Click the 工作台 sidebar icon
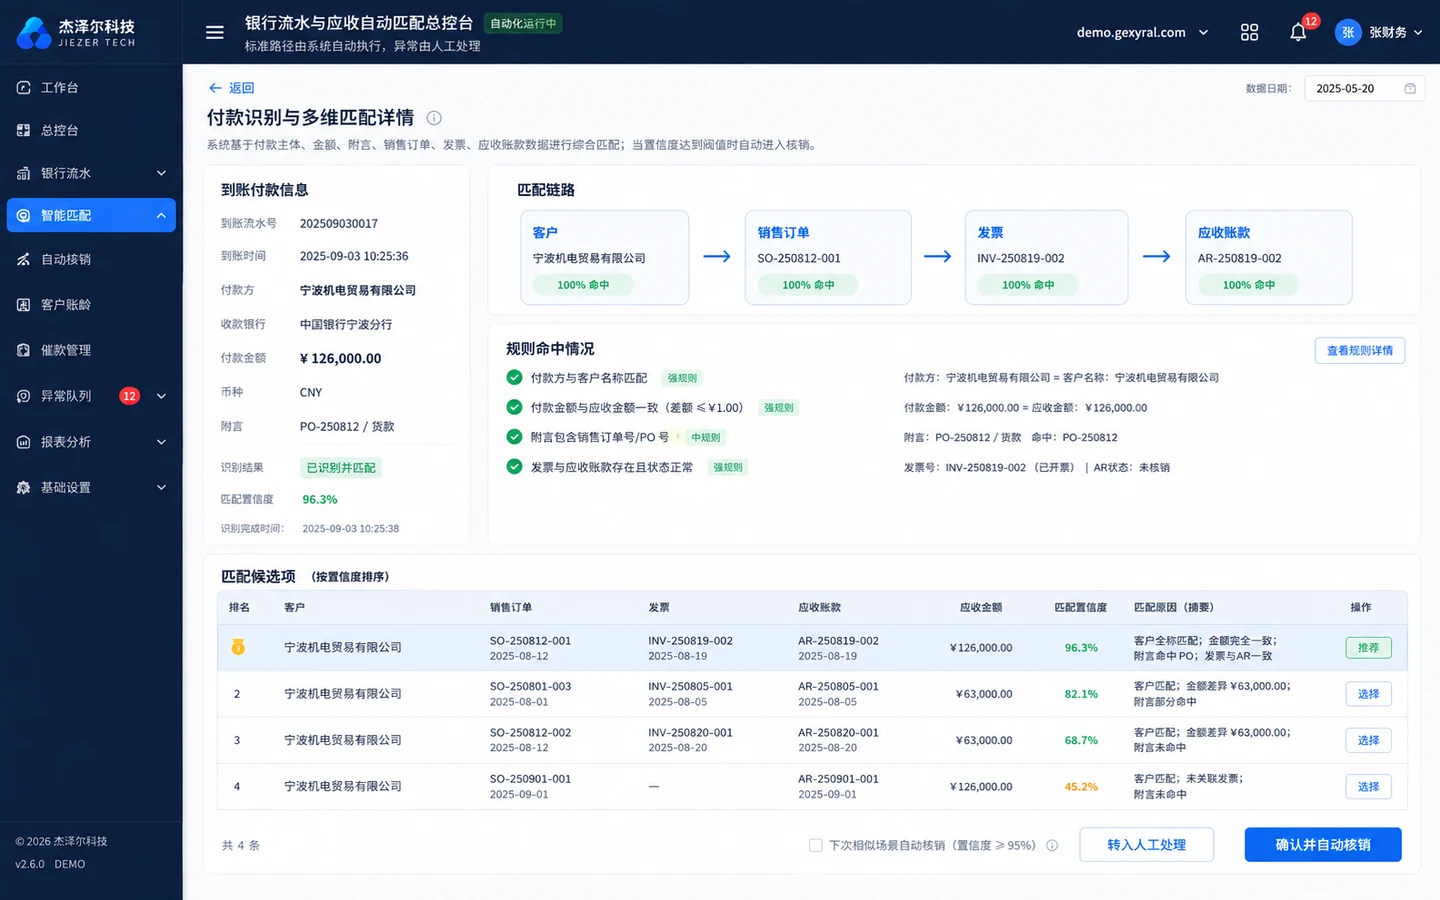The height and width of the screenshot is (900, 1440). pos(23,87)
